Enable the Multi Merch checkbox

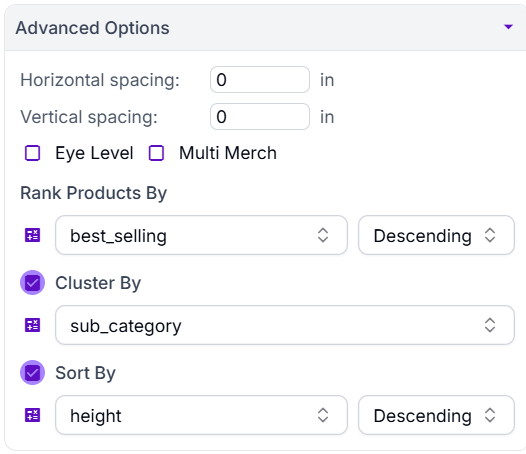coord(156,153)
